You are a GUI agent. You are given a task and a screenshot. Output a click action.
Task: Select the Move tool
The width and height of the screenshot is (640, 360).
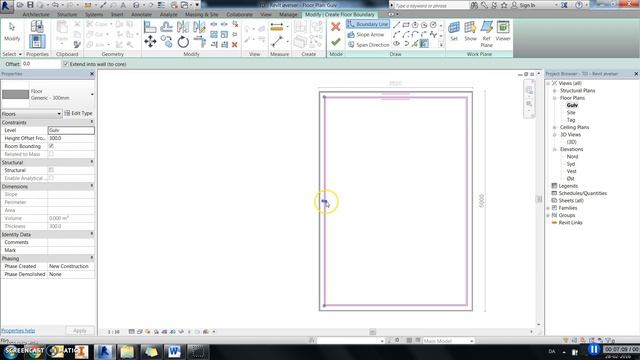click(x=150, y=42)
